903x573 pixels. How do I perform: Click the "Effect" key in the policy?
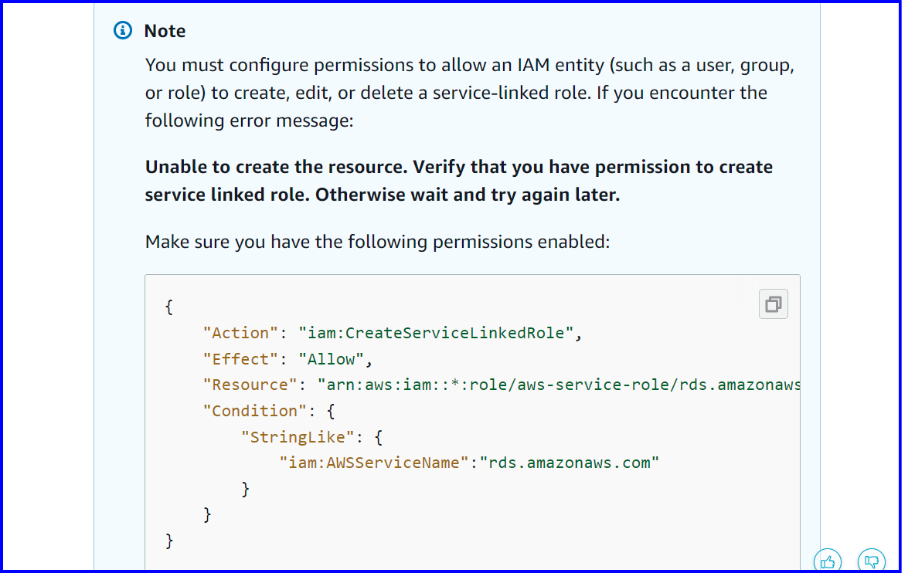(241, 359)
